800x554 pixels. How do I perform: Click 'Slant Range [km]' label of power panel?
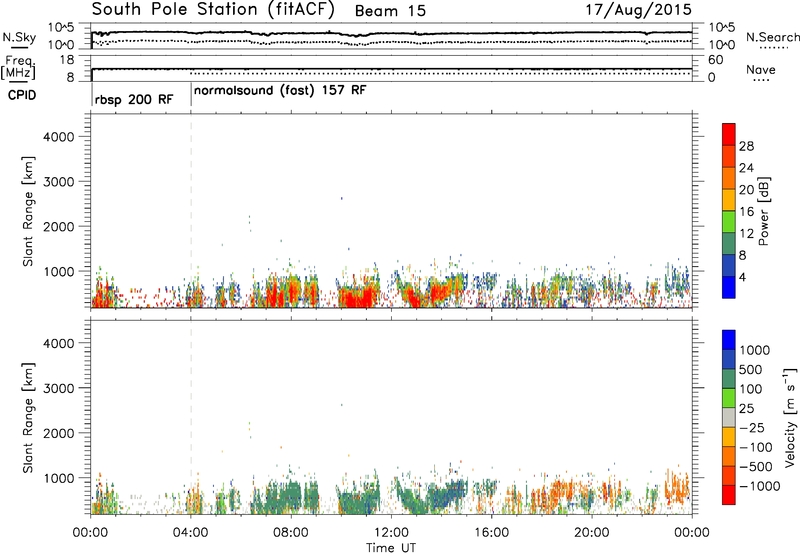pos(28,211)
